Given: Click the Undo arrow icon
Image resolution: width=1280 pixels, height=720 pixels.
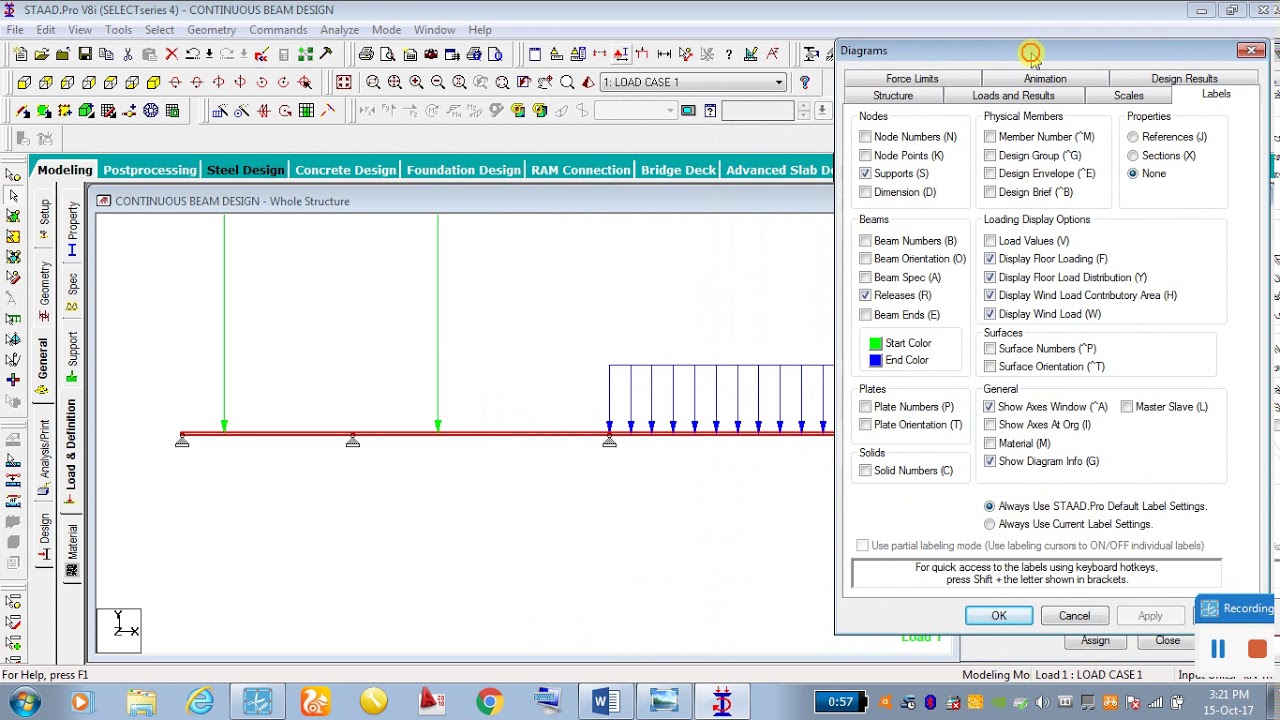Looking at the screenshot, I should (x=192, y=54).
